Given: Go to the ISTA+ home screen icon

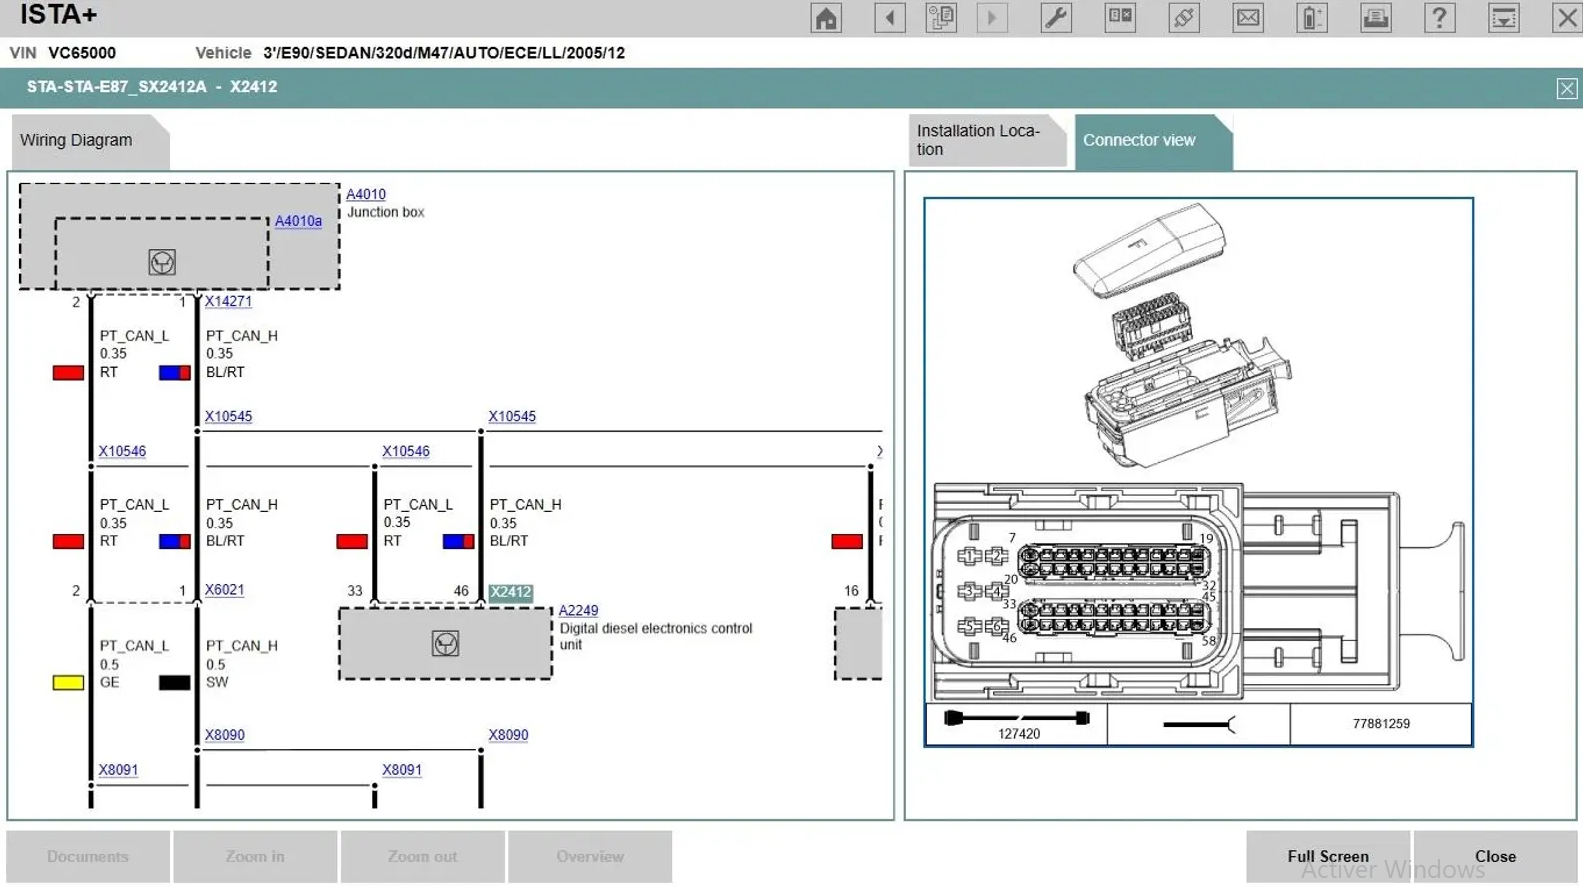Looking at the screenshot, I should click(826, 18).
